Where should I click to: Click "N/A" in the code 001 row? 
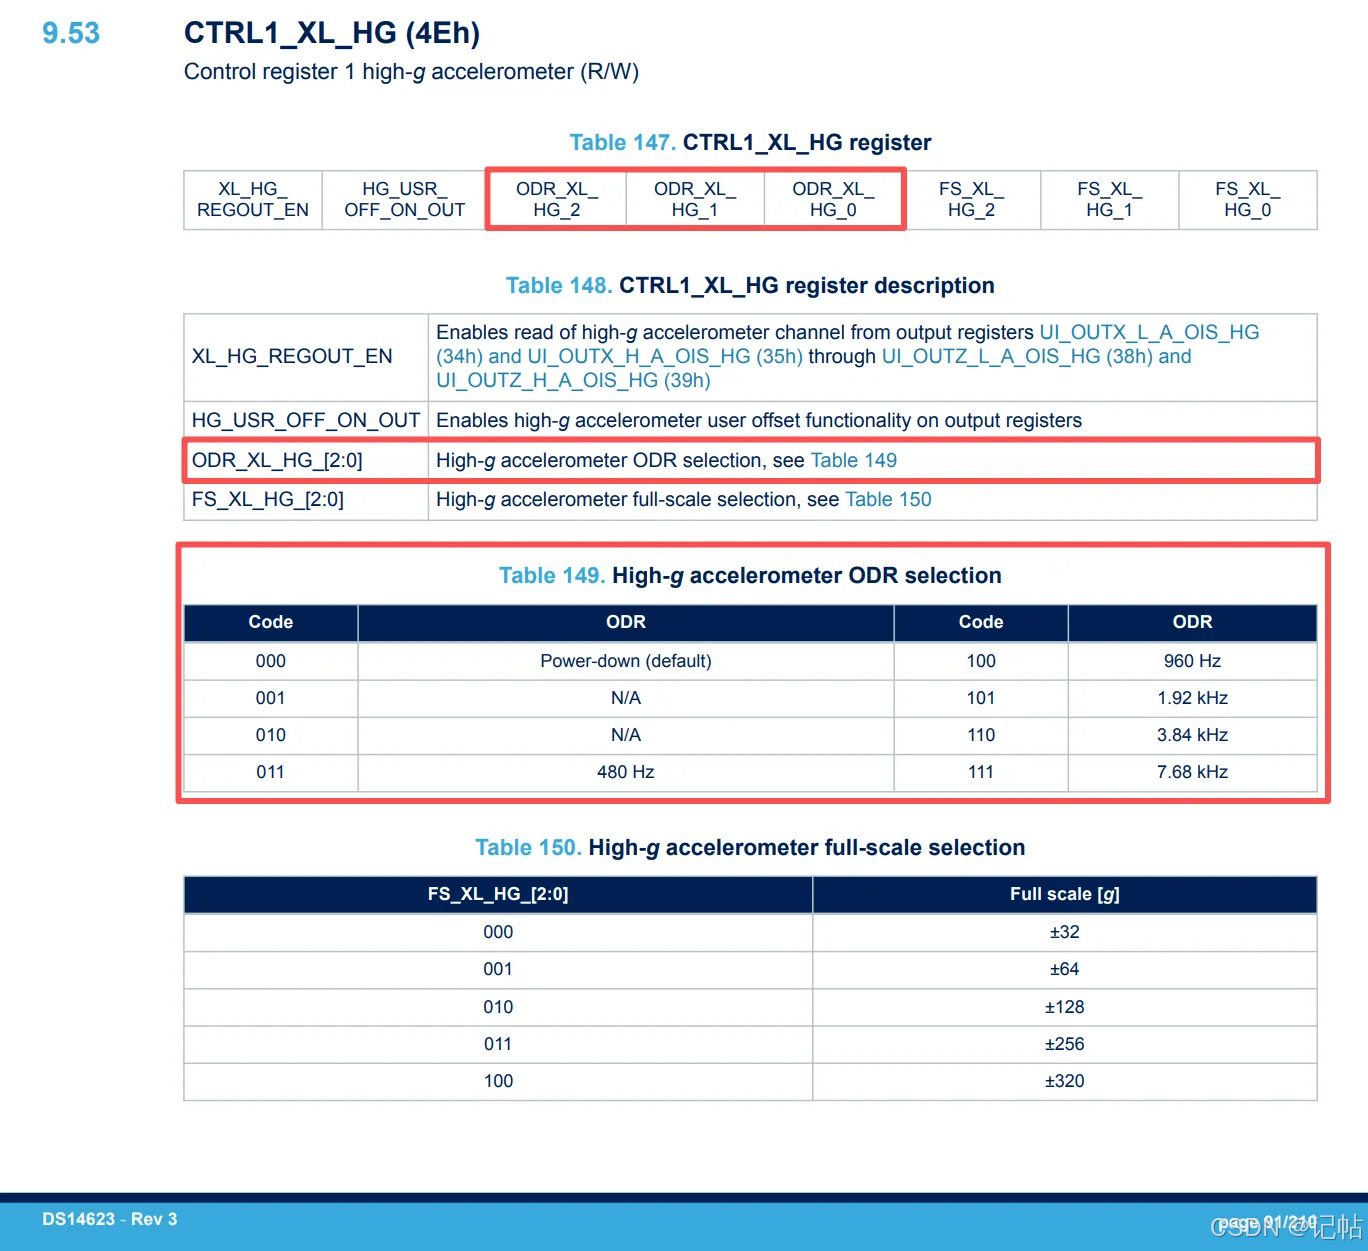pos(626,698)
